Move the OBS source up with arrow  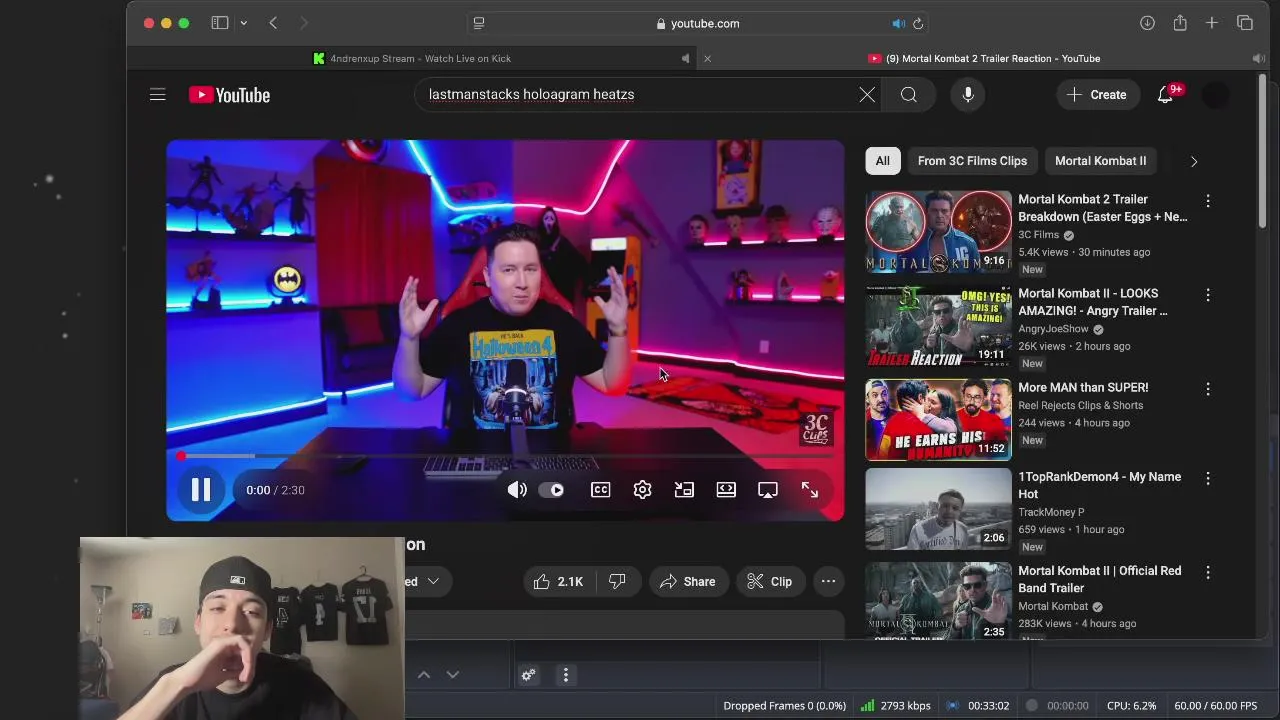(x=424, y=675)
